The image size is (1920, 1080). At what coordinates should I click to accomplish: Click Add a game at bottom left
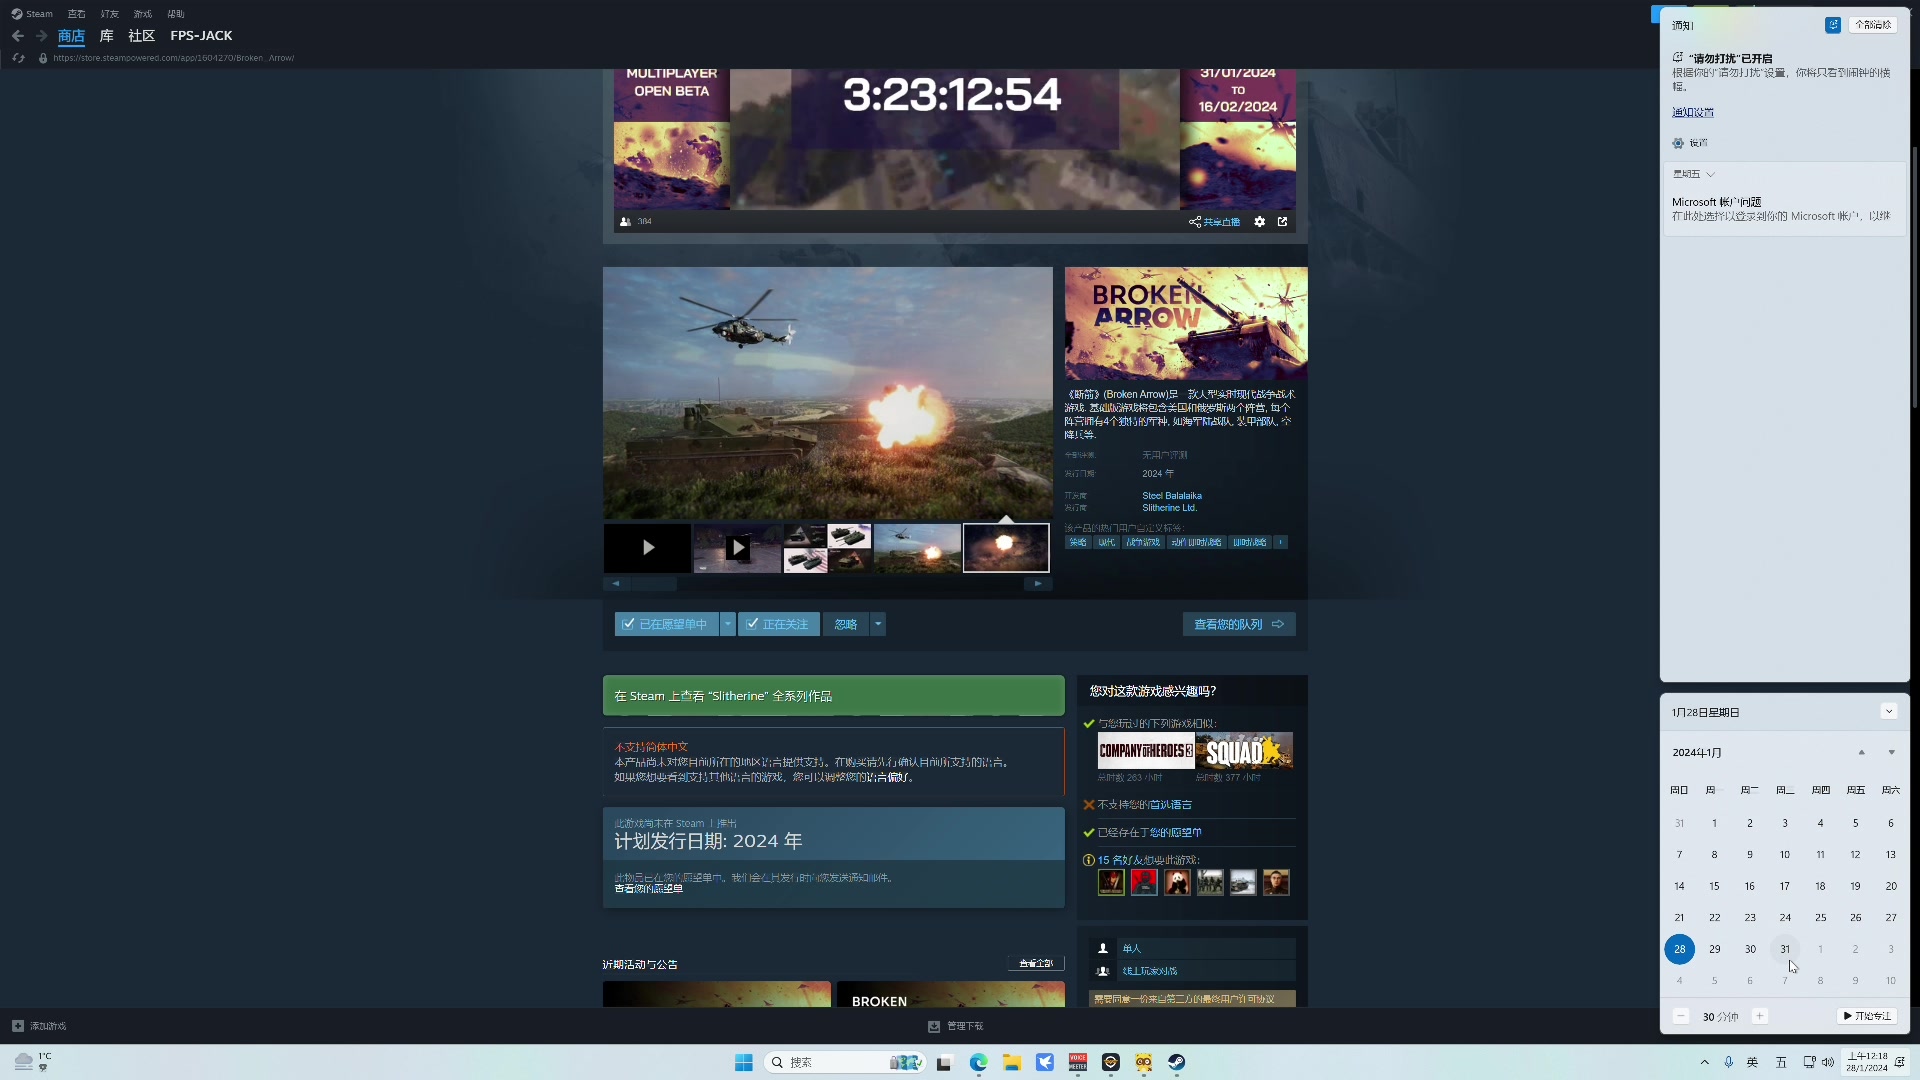[x=39, y=1026]
